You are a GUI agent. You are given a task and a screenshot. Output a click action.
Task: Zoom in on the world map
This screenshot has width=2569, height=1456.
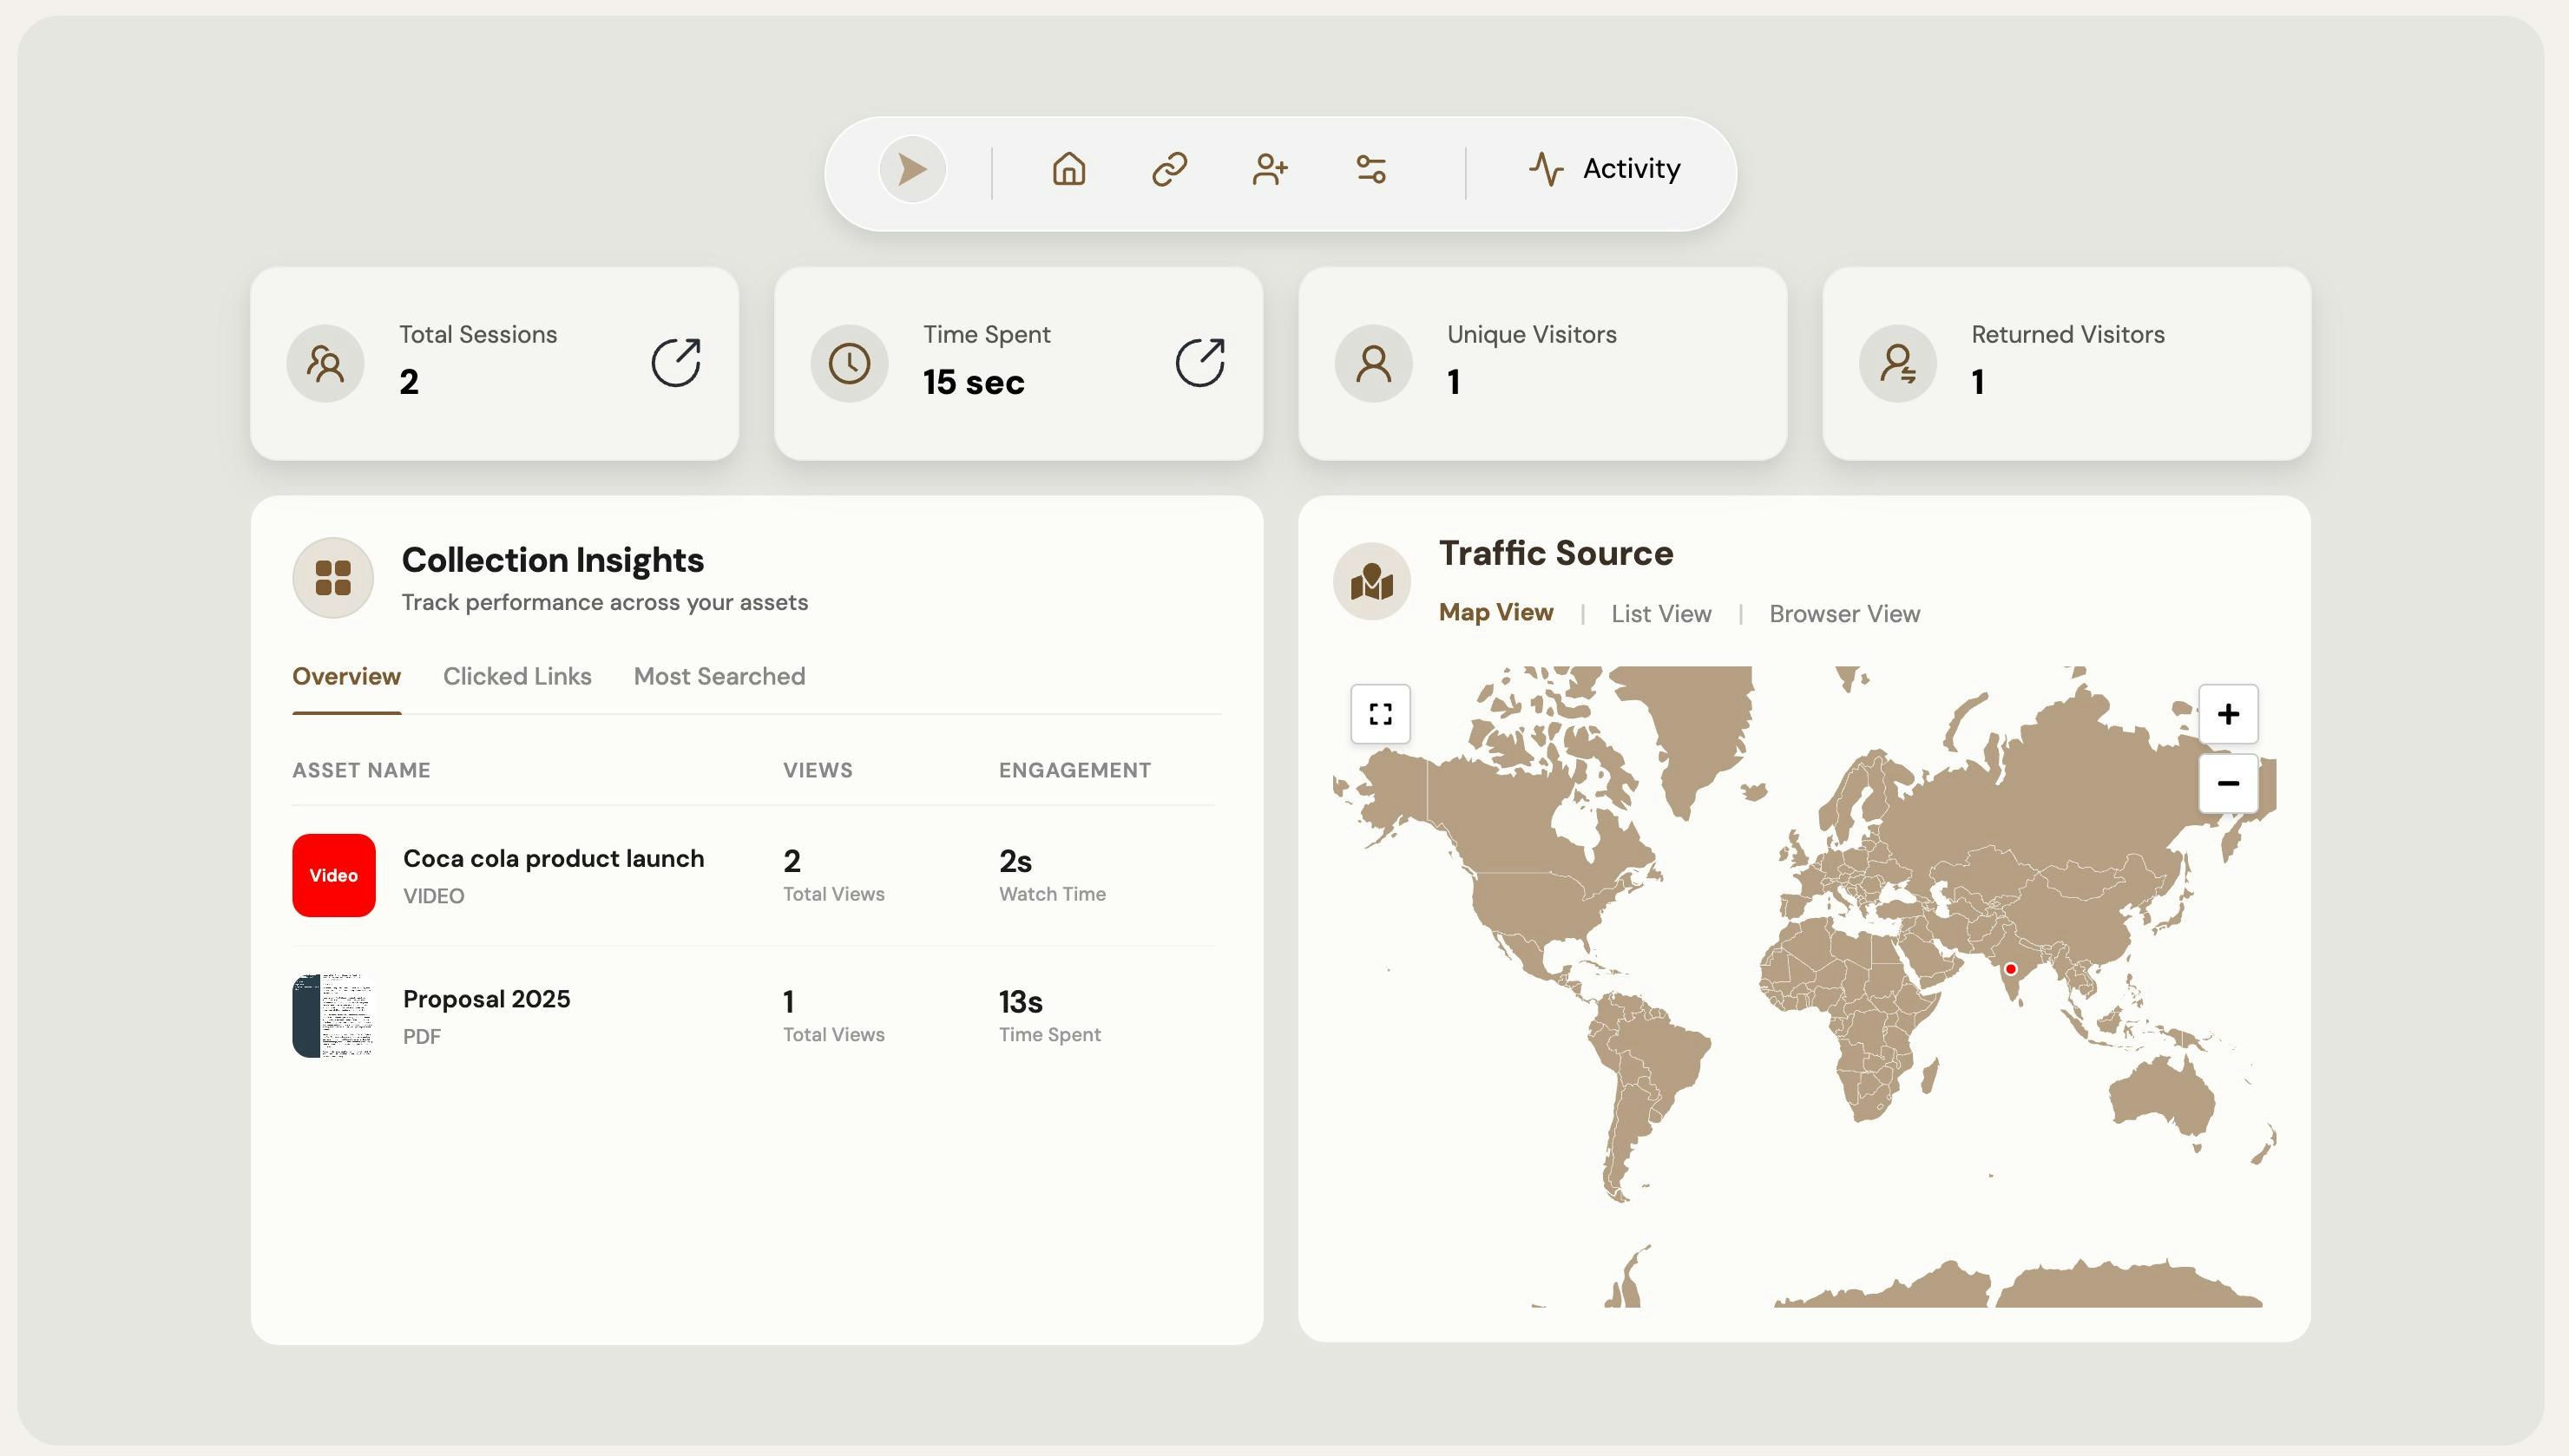coord(2228,713)
